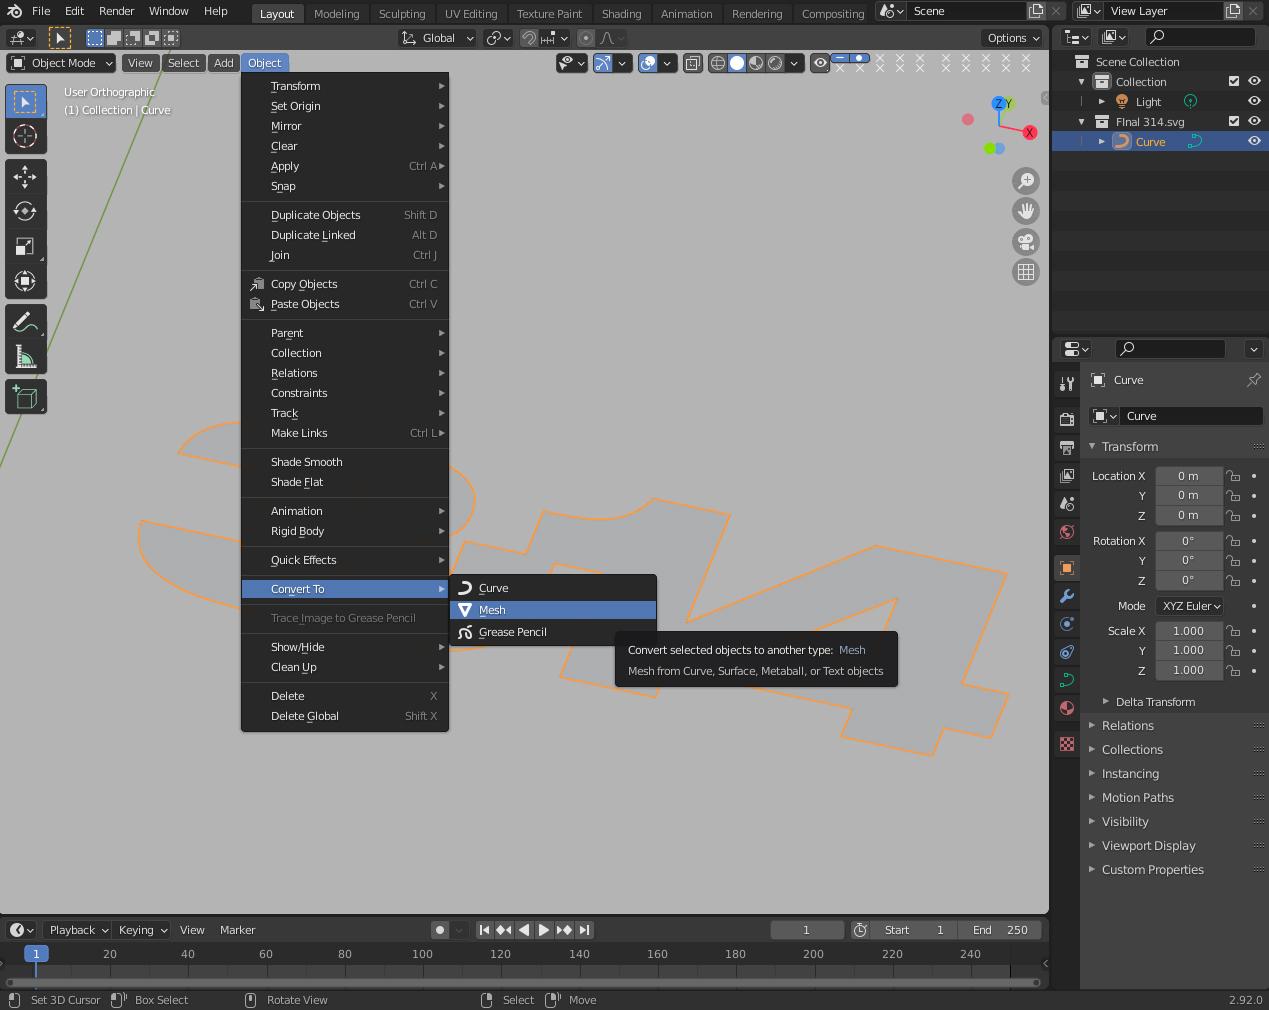This screenshot has height=1010, width=1269.
Task: Jump to the end of the timeline
Action: 583,929
